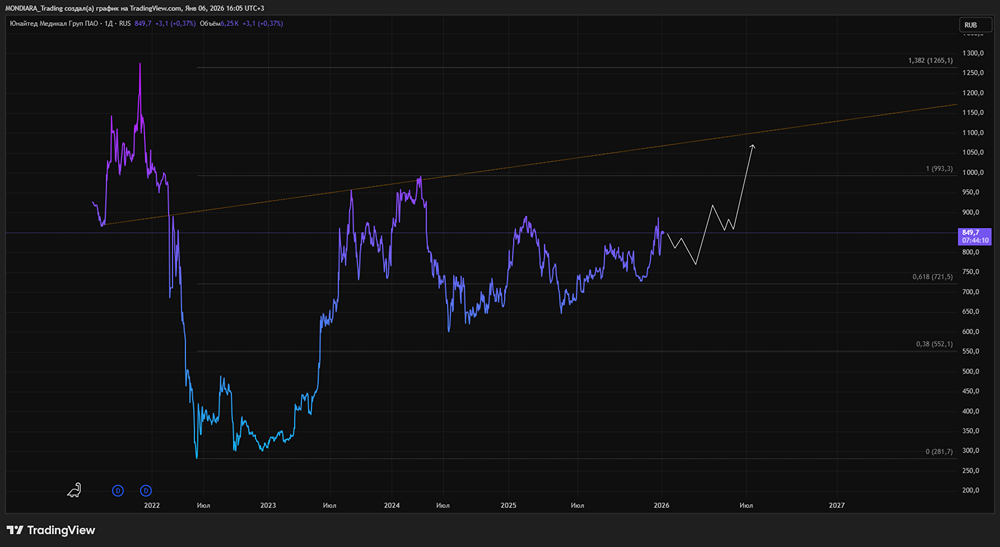
Task: Click the 450,0 price scale label
Action: tap(973, 391)
